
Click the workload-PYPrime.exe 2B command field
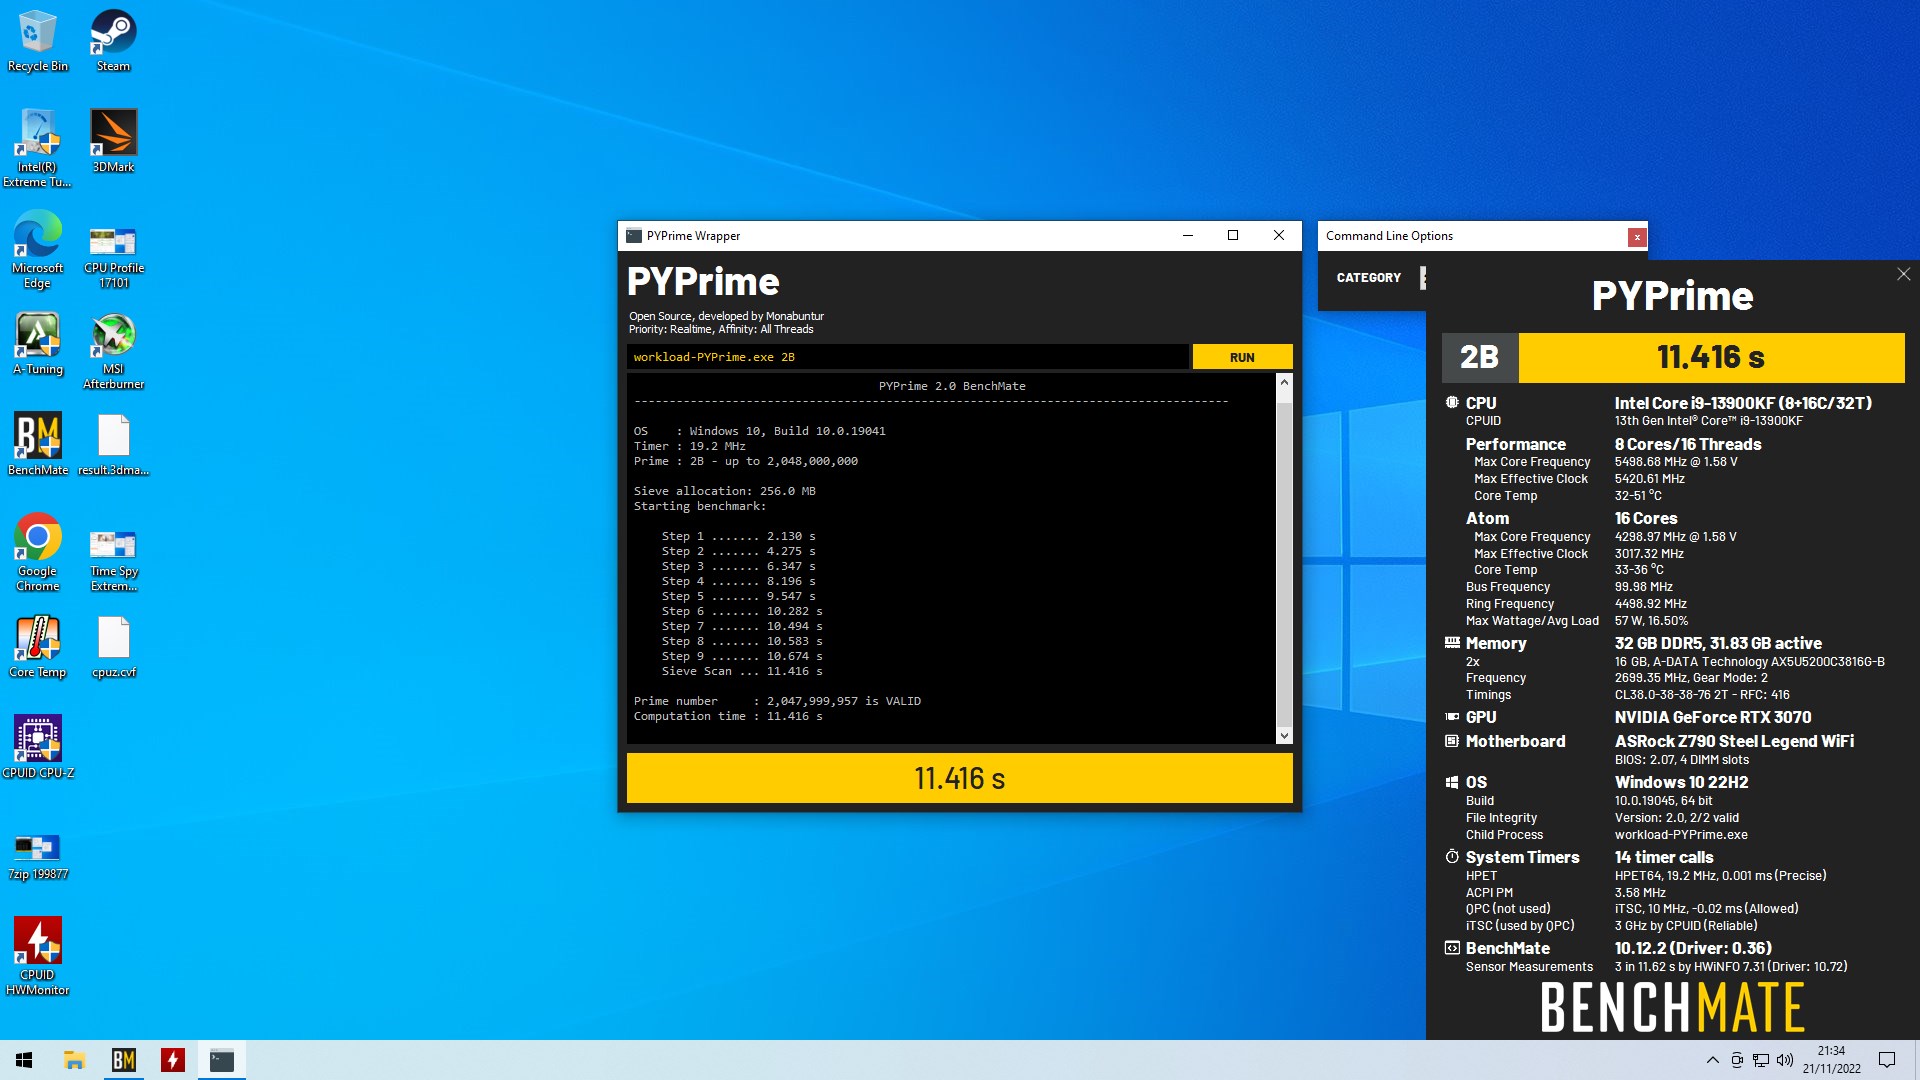coord(908,357)
